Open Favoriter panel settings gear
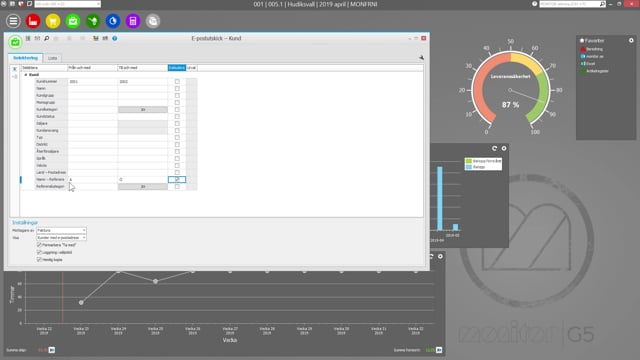The image size is (640, 360). pos(631,40)
